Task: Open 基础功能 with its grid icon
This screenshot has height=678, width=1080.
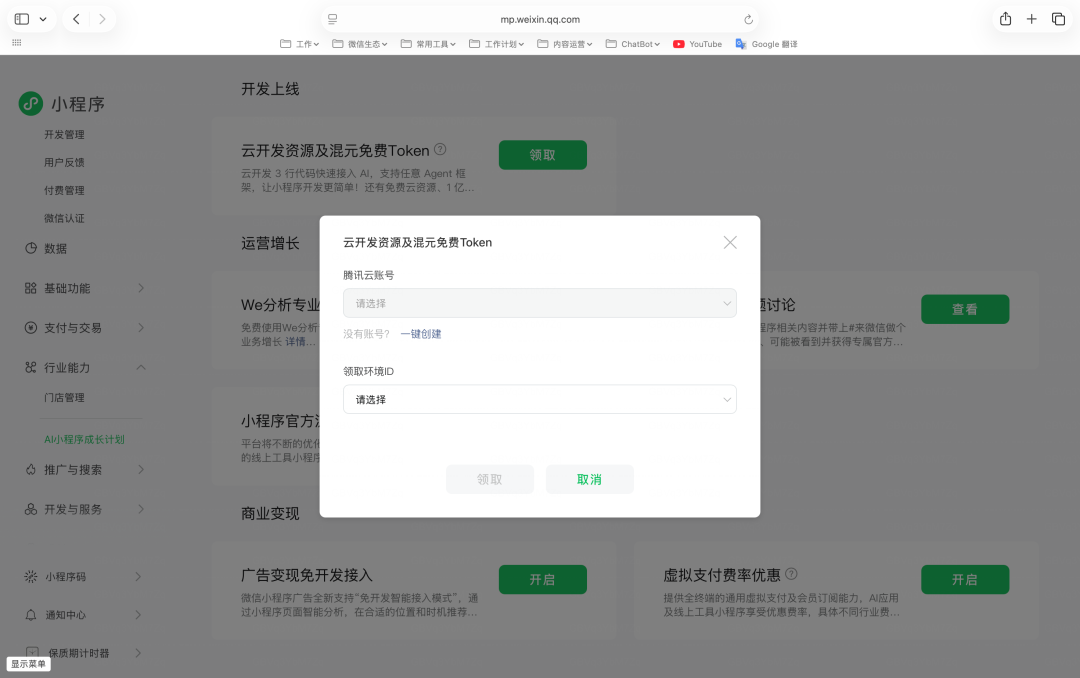Action: tap(33, 288)
